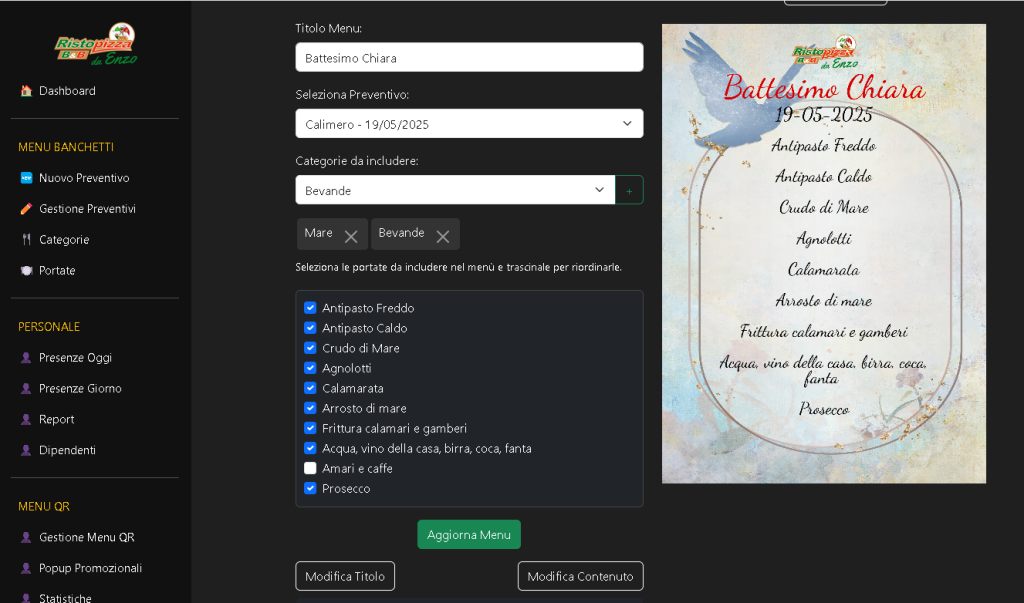Image resolution: width=1024 pixels, height=603 pixels.
Task: Uncheck the Prosecco checkbox
Action: [x=310, y=488]
